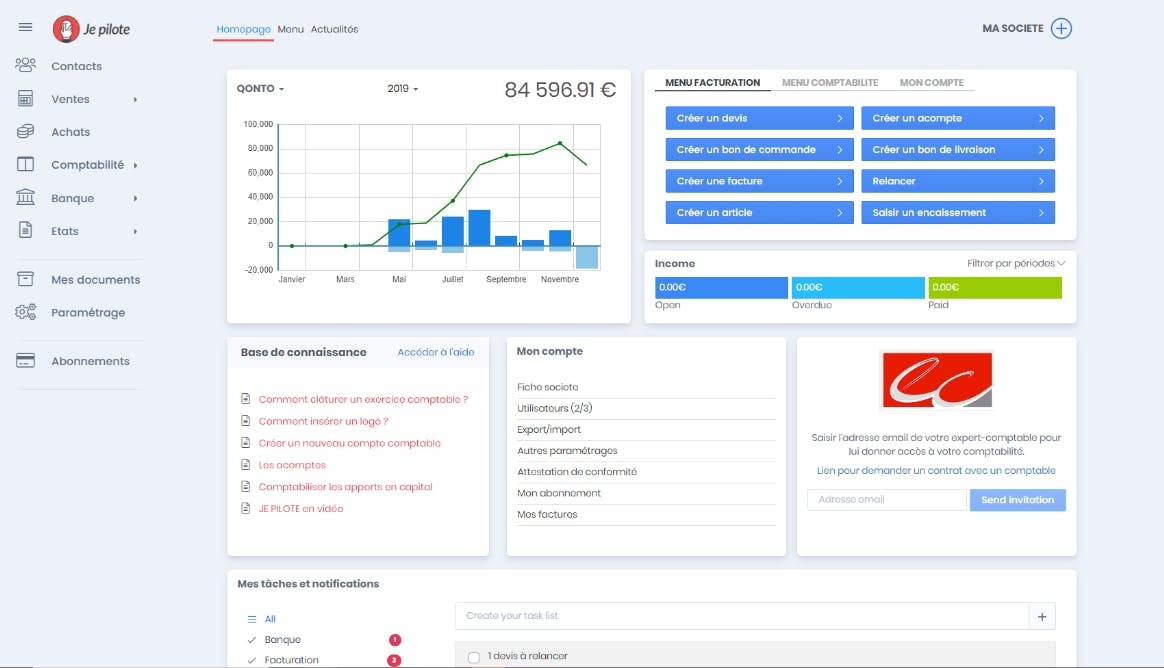Check the '1 devis à relancer' checkbox
Screen dimensions: 1164x668
(474, 657)
